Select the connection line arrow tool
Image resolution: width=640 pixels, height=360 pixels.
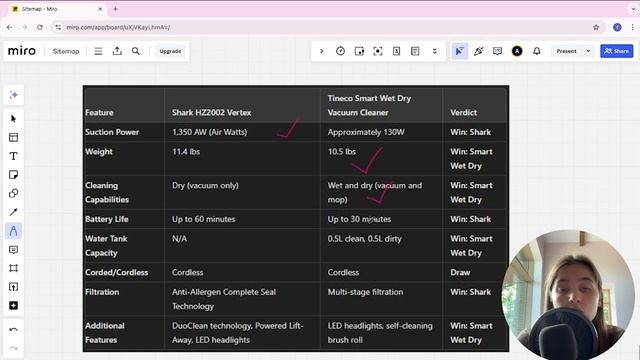13,212
